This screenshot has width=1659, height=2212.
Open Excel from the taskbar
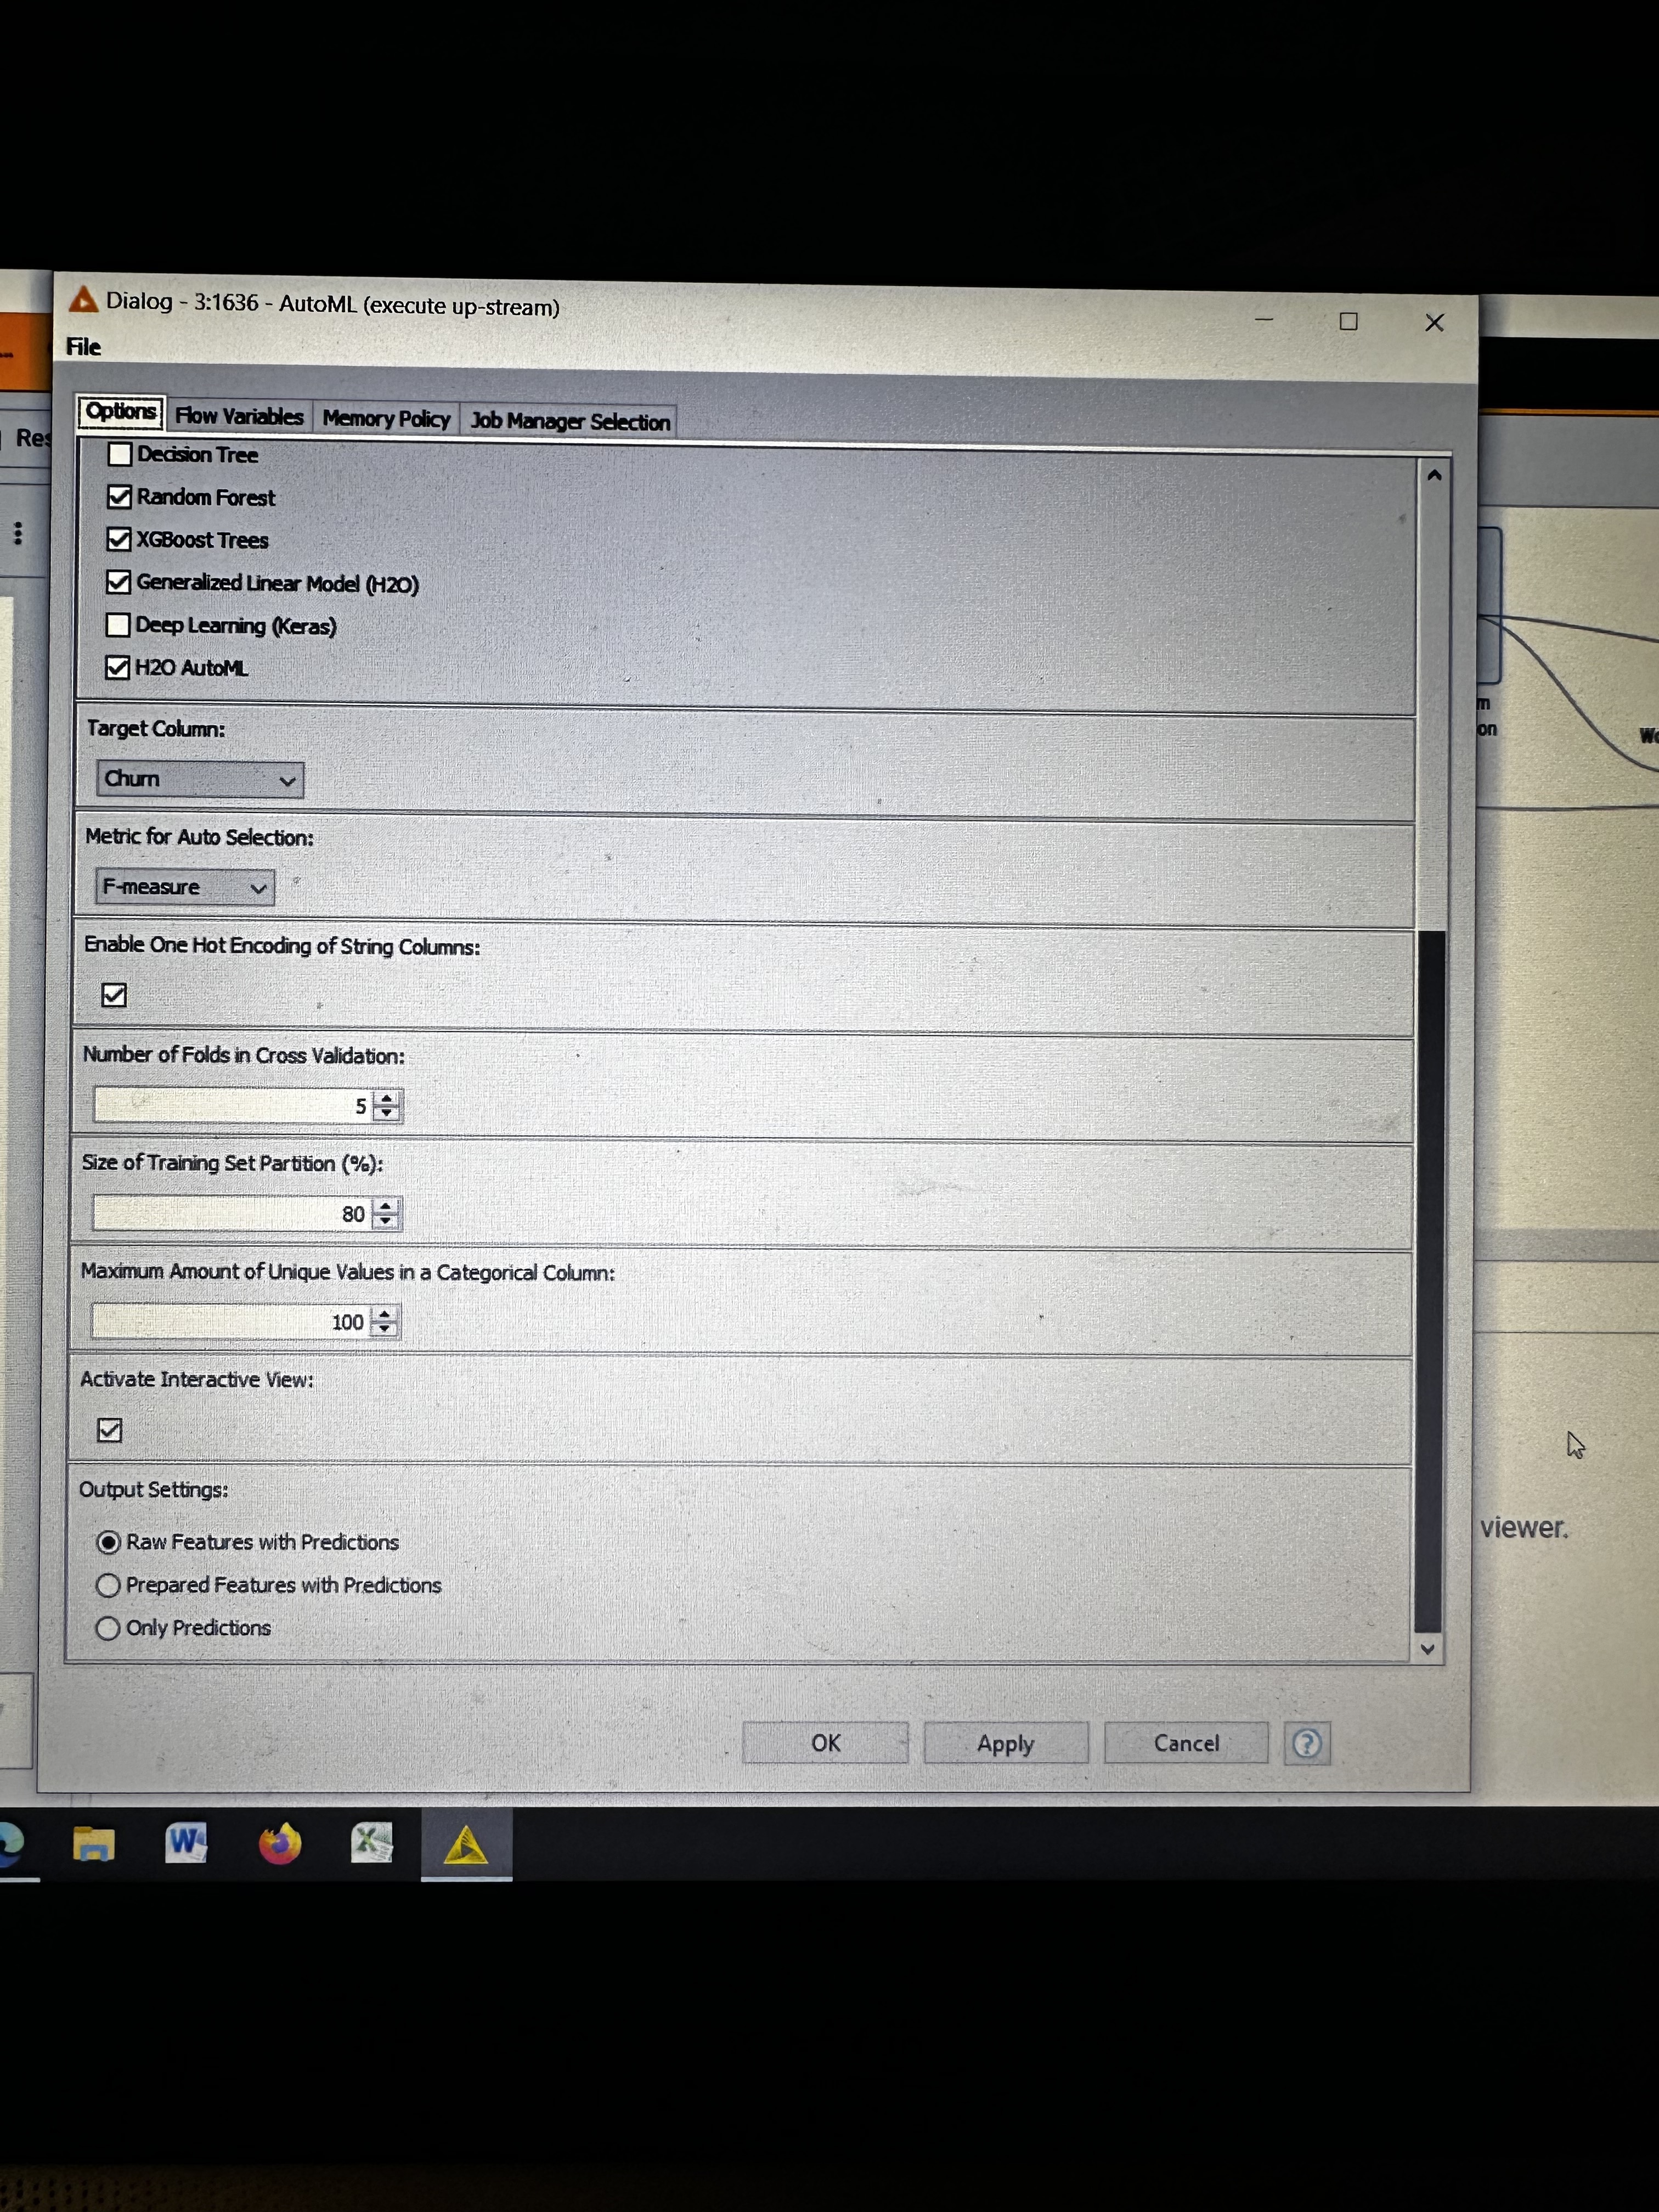pyautogui.click(x=371, y=1842)
